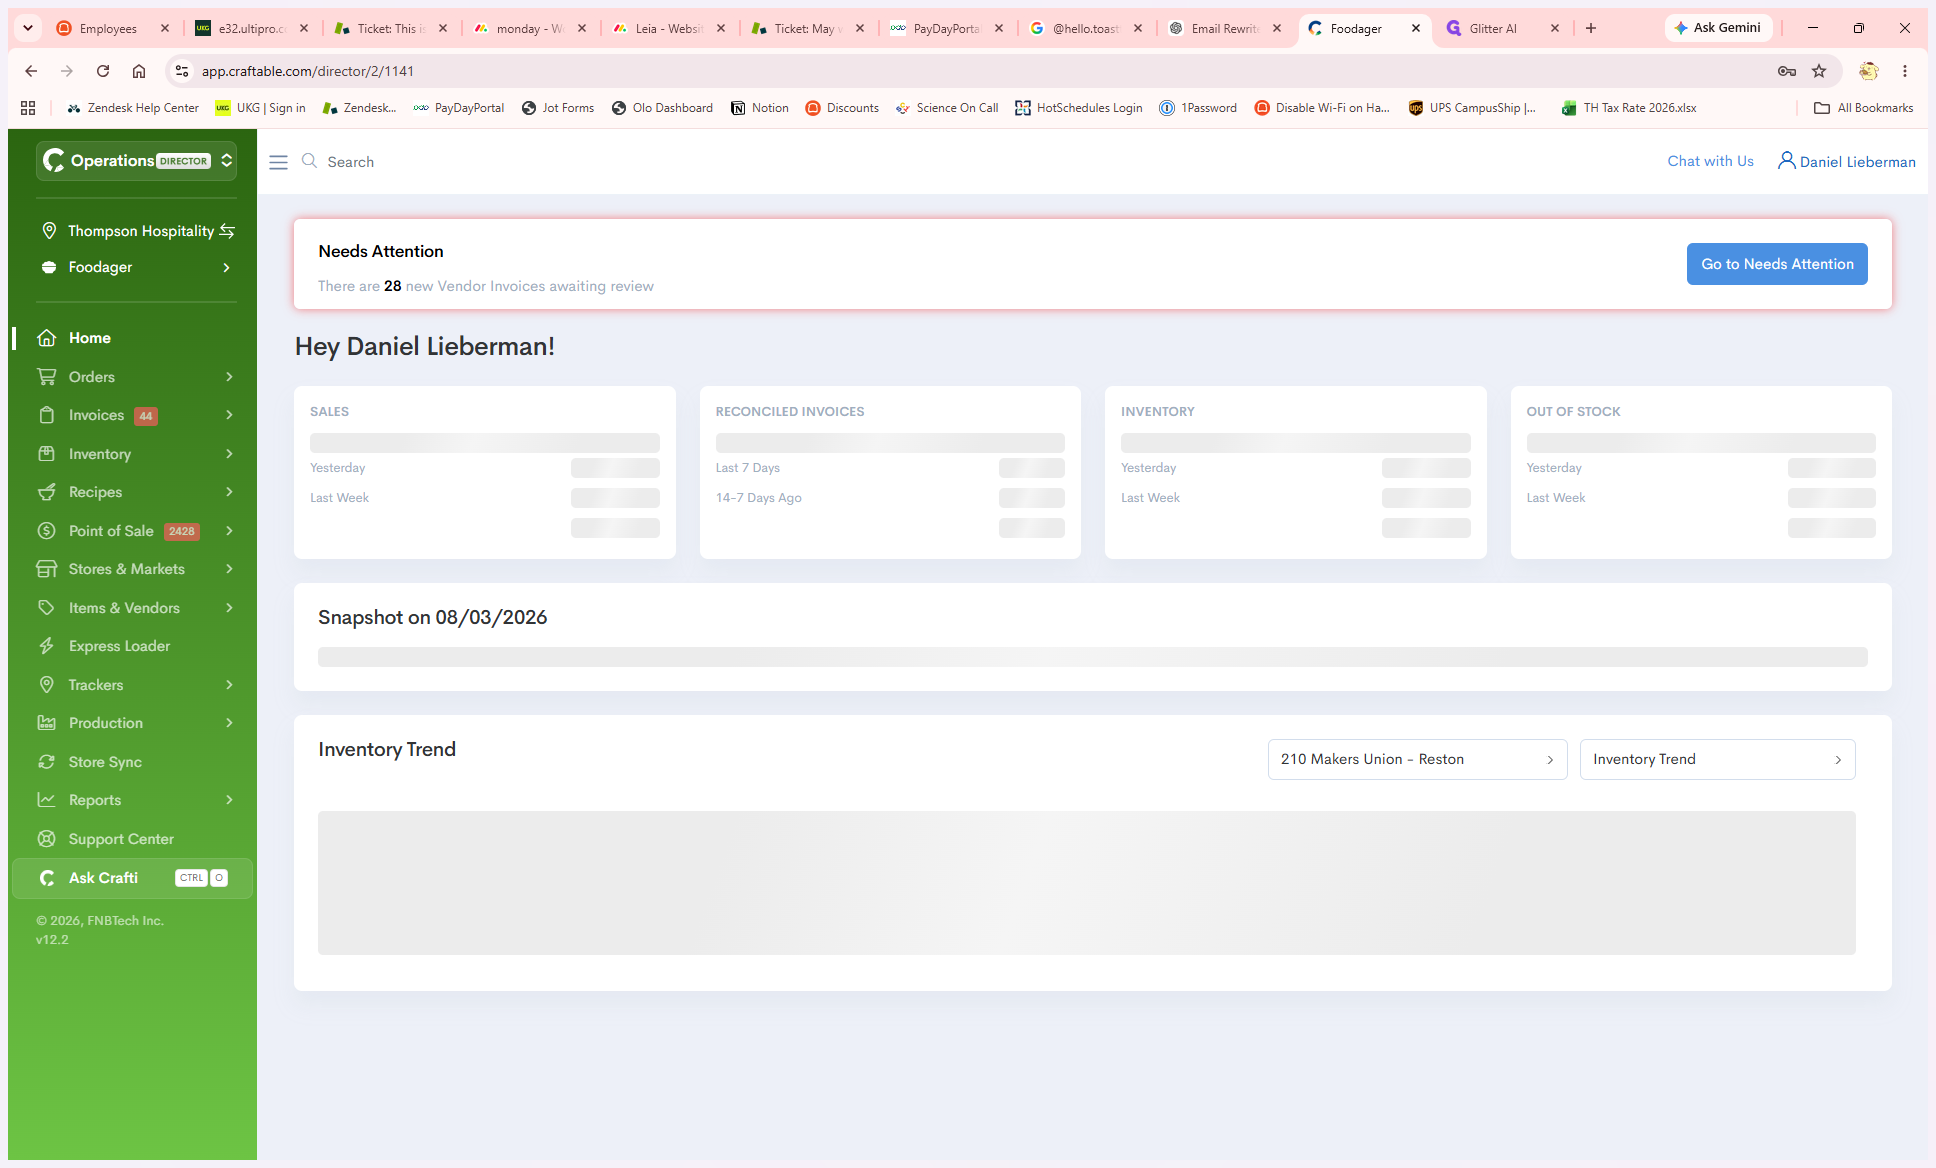Click the Production factory icon

click(46, 723)
